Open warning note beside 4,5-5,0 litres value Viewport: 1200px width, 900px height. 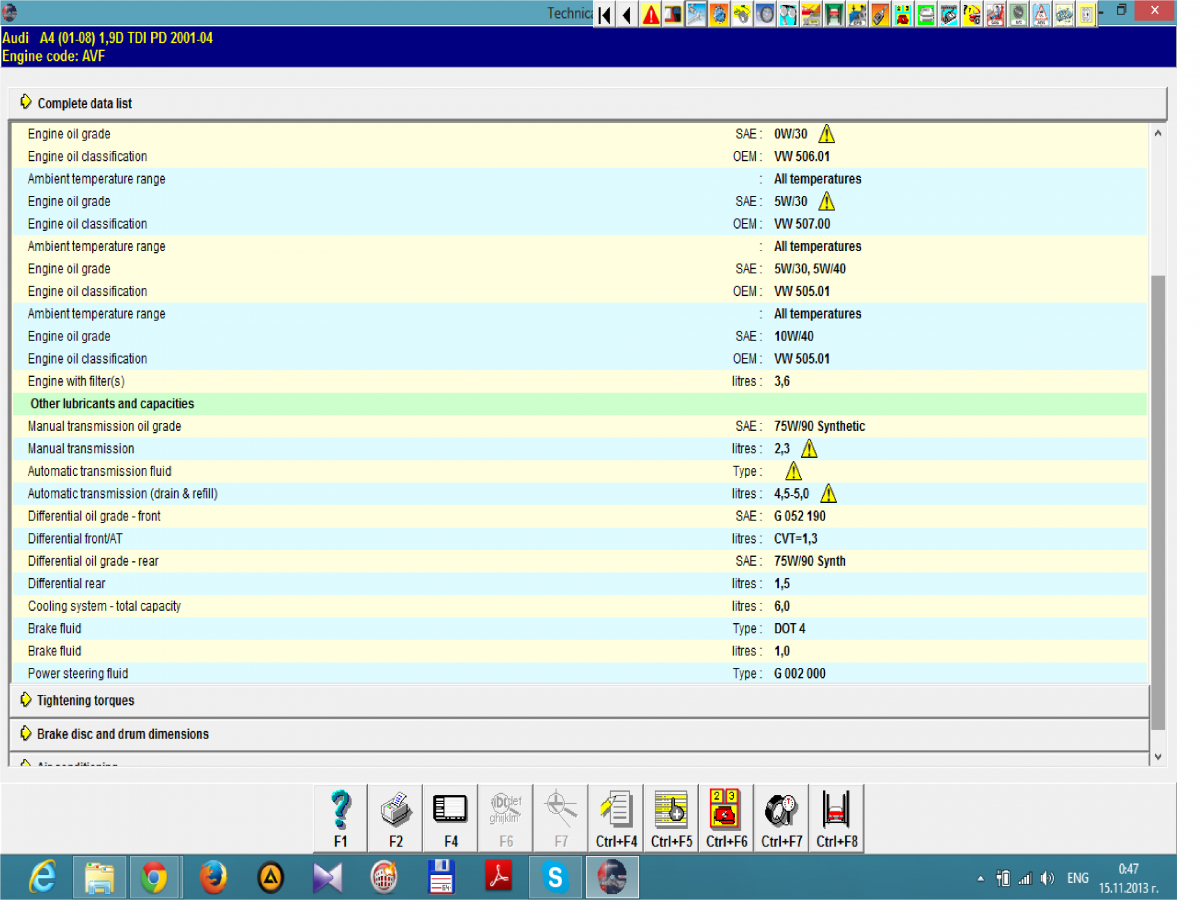pyautogui.click(x=828, y=493)
